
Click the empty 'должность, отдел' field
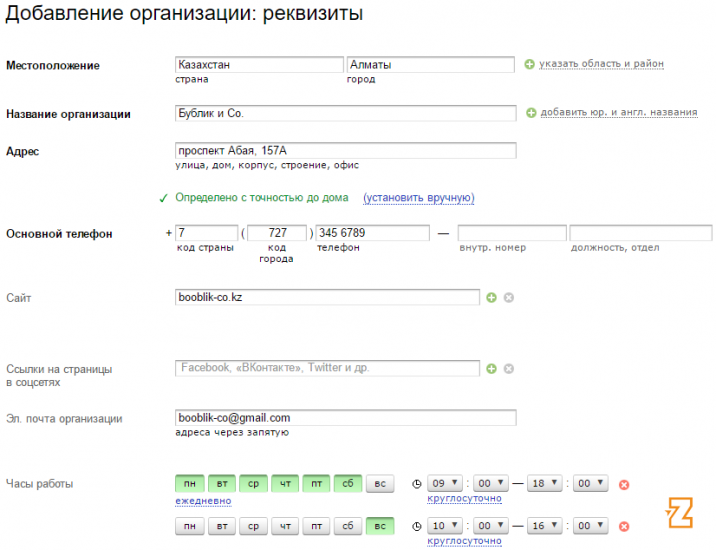pos(641,233)
